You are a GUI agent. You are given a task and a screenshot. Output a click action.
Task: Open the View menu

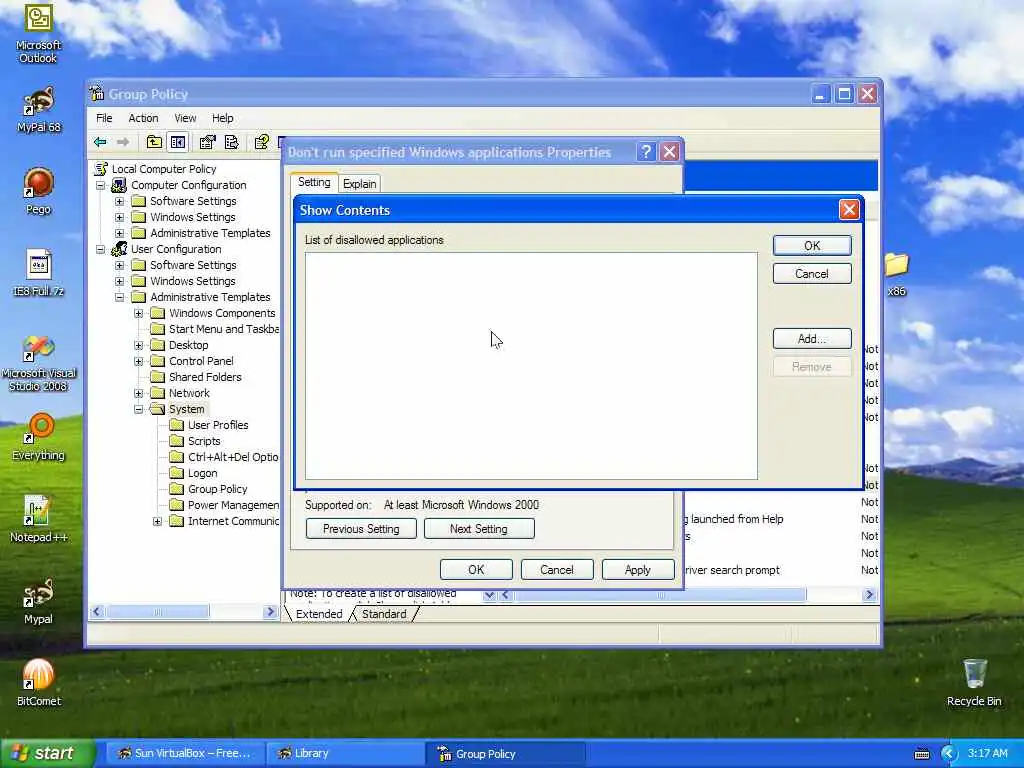click(x=185, y=118)
